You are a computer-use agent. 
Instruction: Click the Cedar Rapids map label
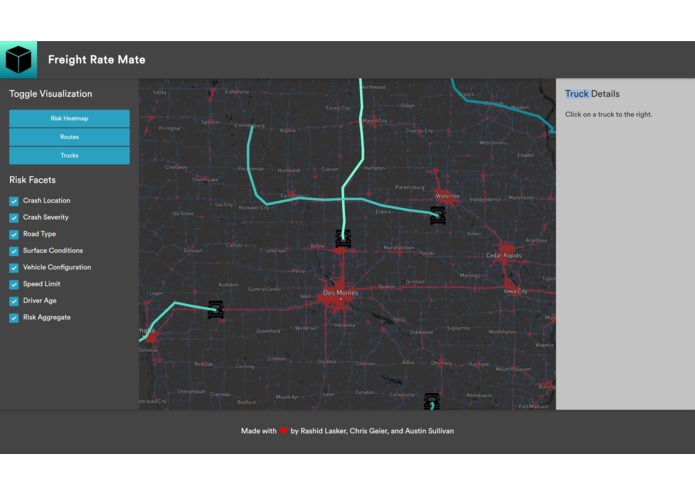coord(504,256)
